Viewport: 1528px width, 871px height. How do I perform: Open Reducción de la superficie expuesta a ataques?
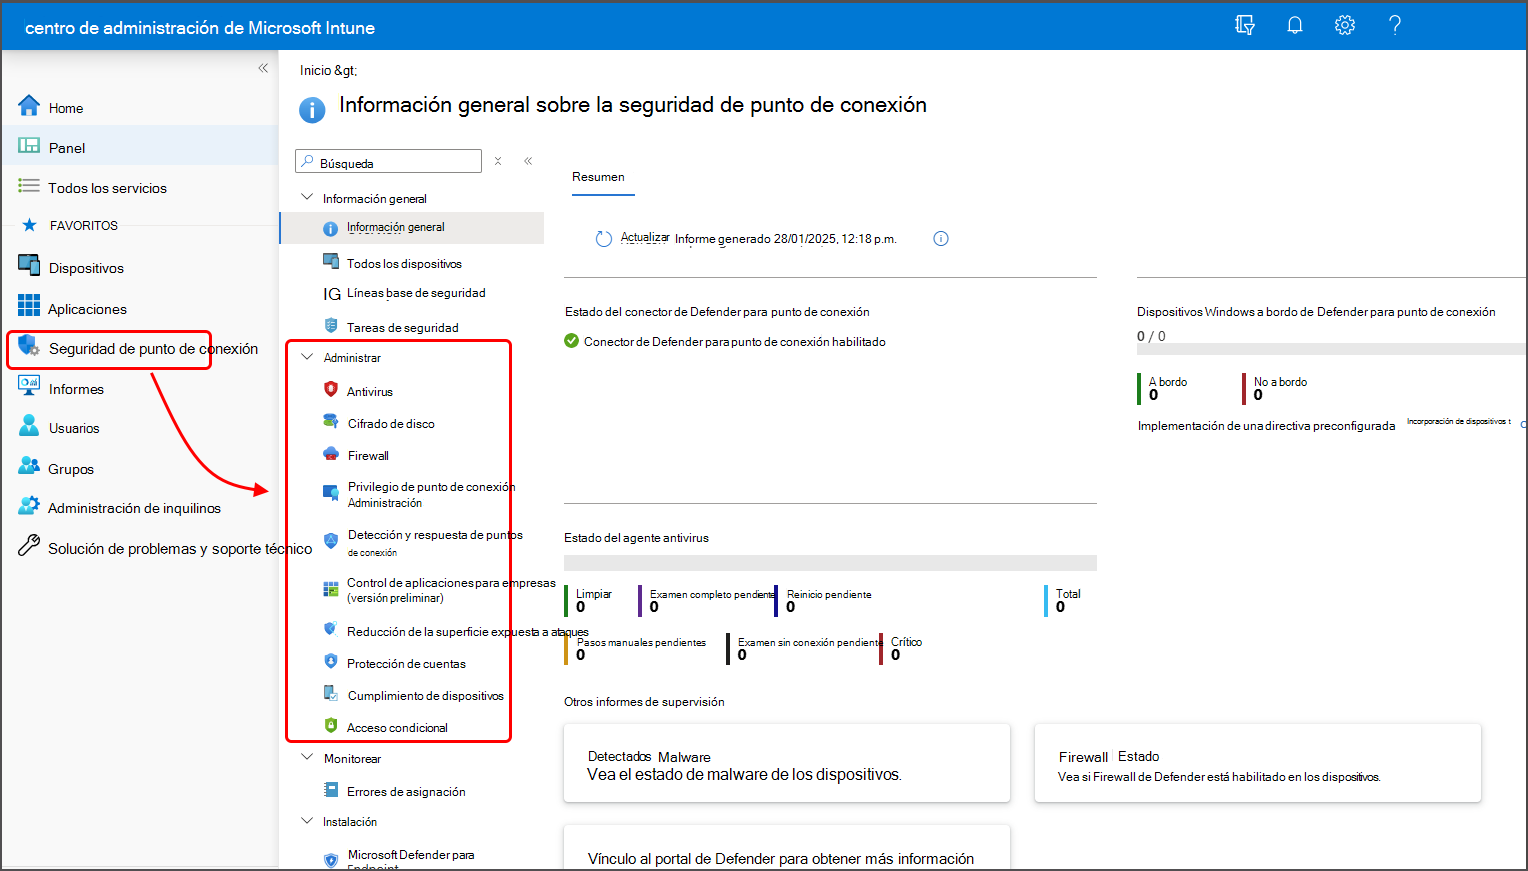click(467, 632)
